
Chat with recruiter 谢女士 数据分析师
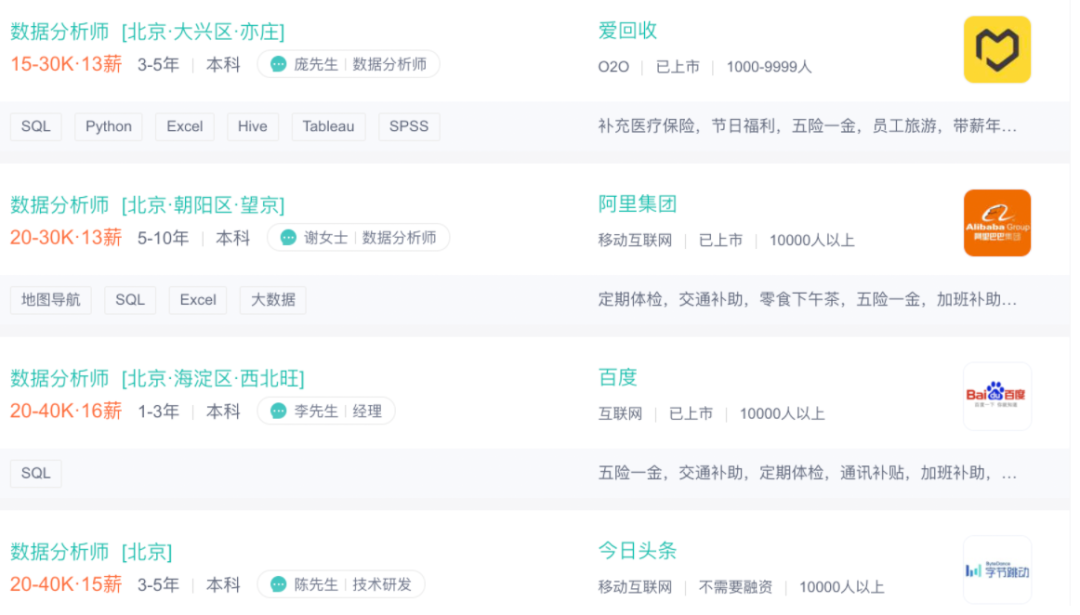tap(358, 238)
